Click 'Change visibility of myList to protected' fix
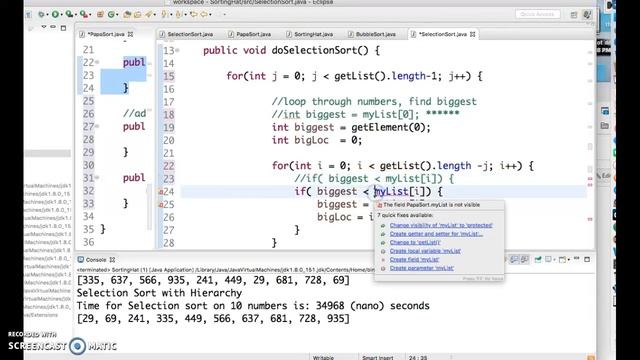640x360 pixels. (441, 225)
